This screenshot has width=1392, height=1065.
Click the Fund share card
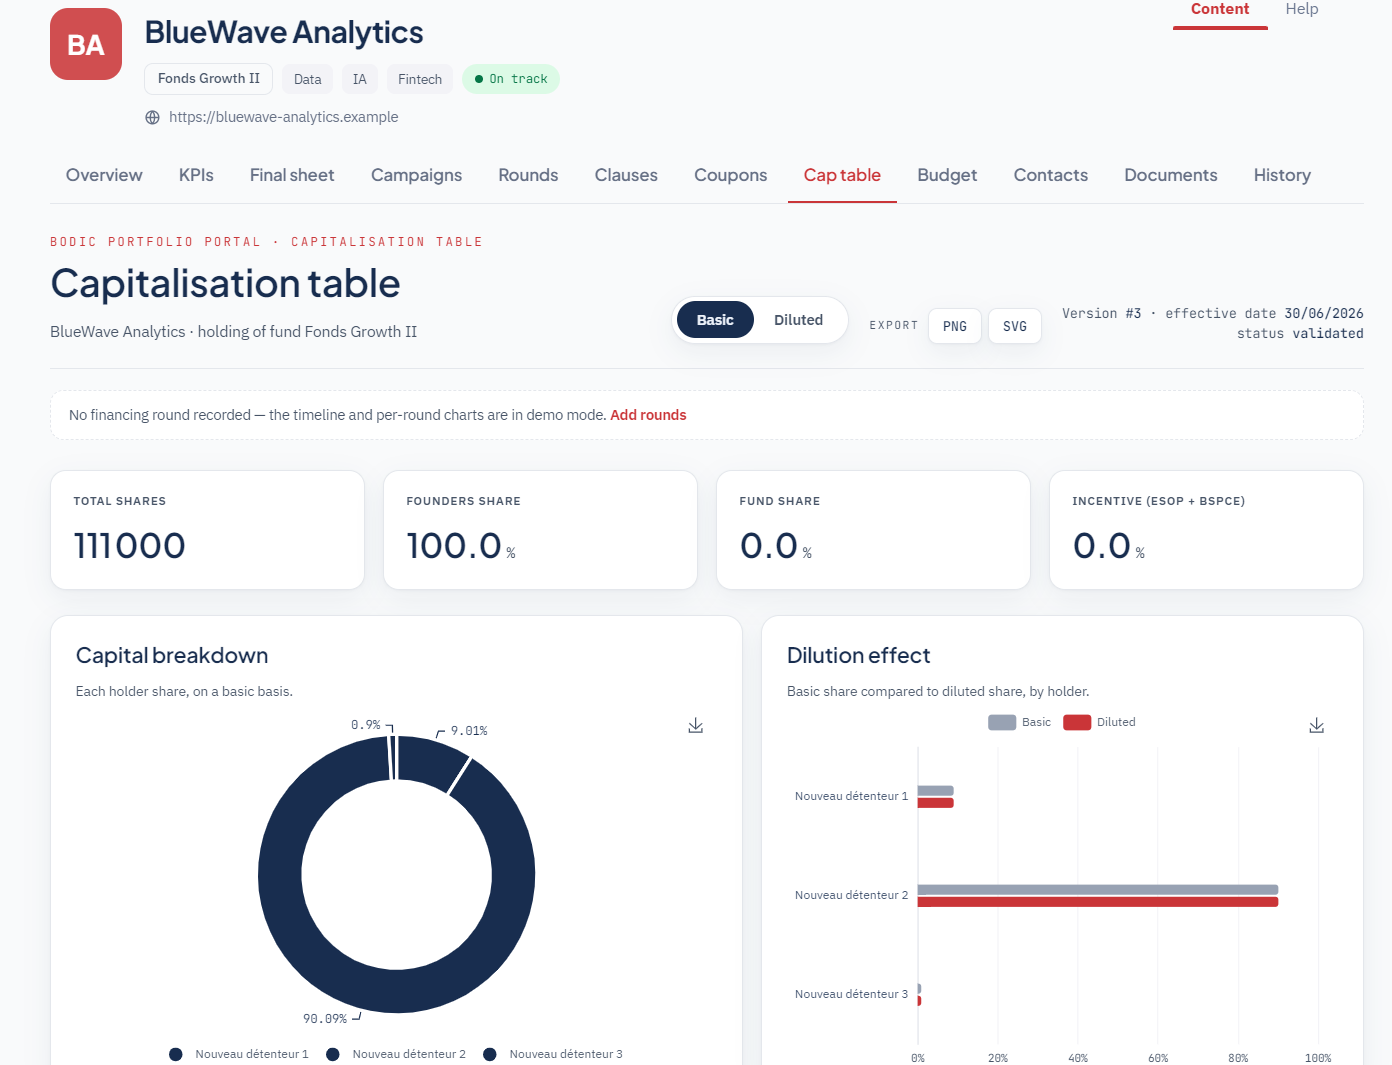[873, 530]
